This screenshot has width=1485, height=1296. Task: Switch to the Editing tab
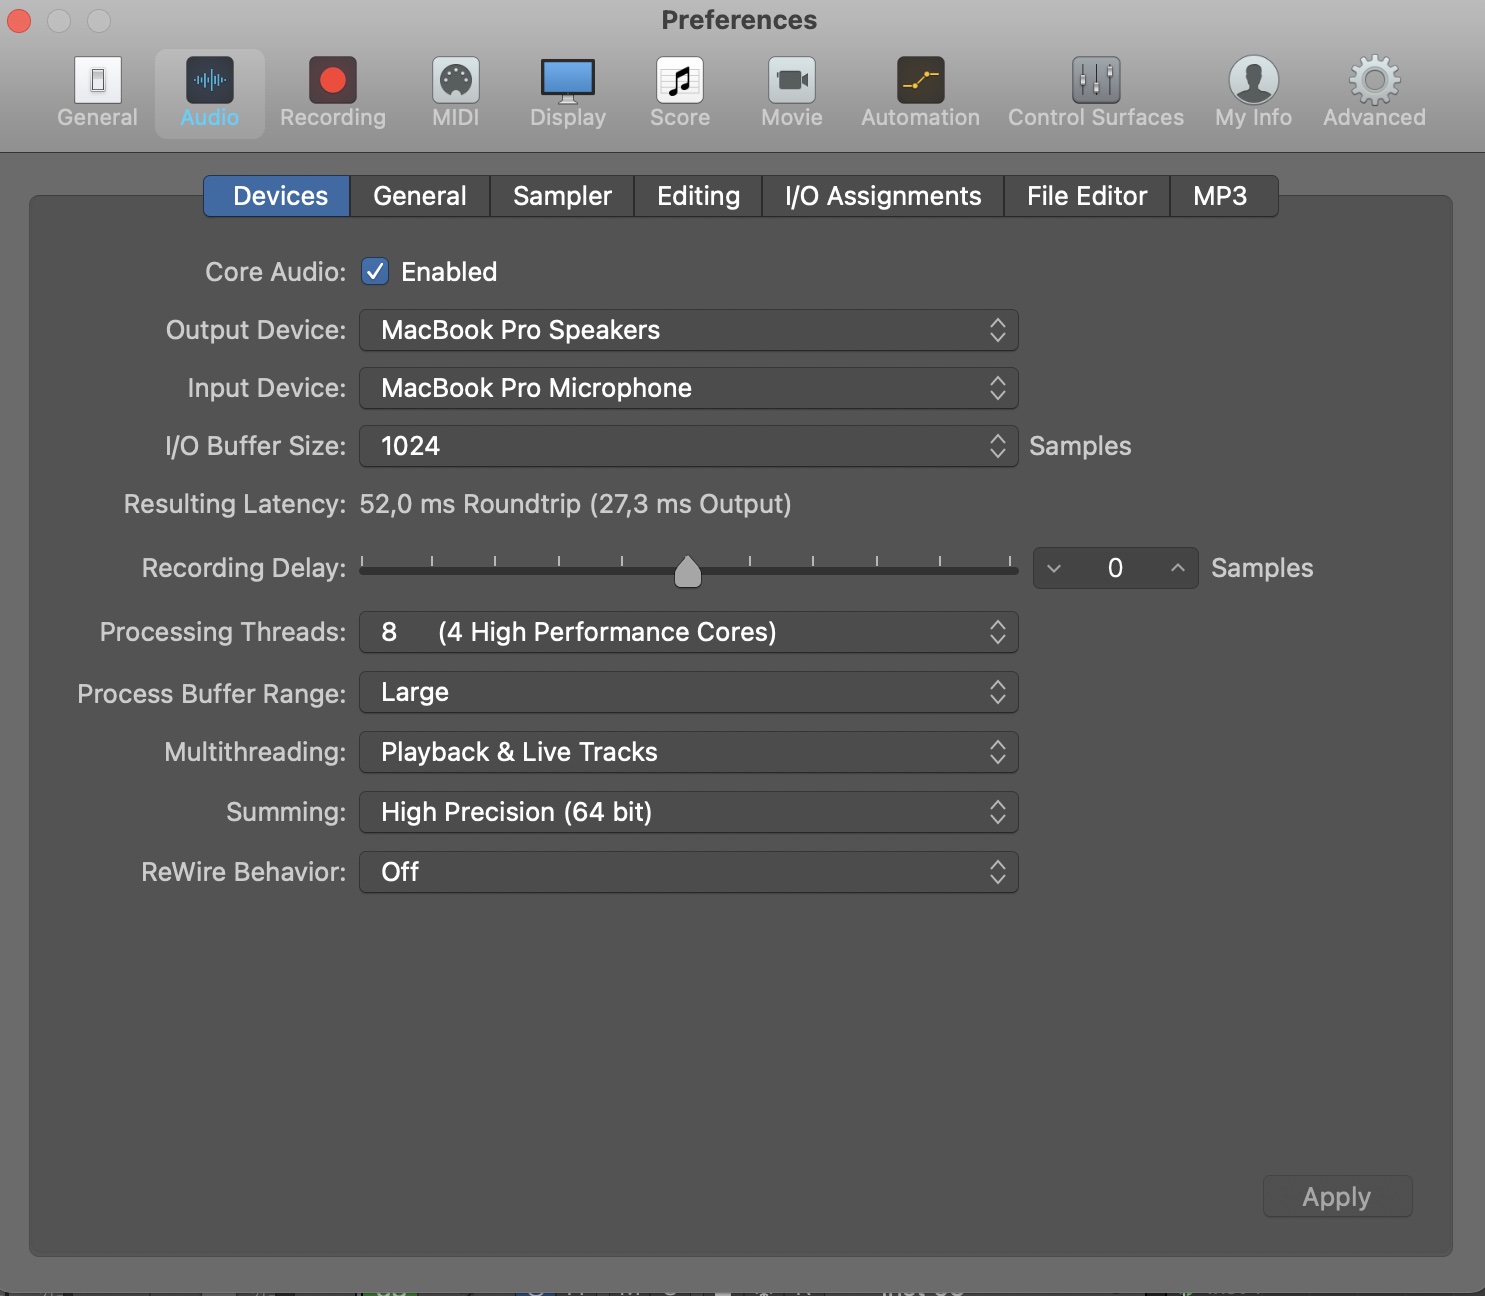pyautogui.click(x=698, y=196)
